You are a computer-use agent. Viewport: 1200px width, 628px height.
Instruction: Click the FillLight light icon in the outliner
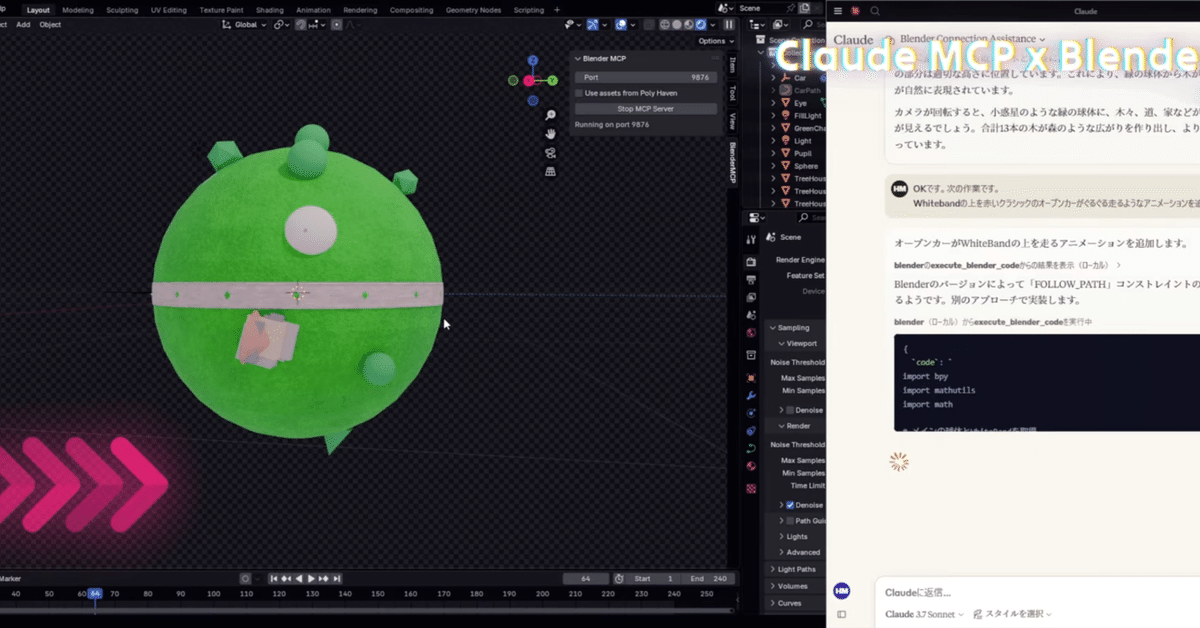[x=785, y=115]
